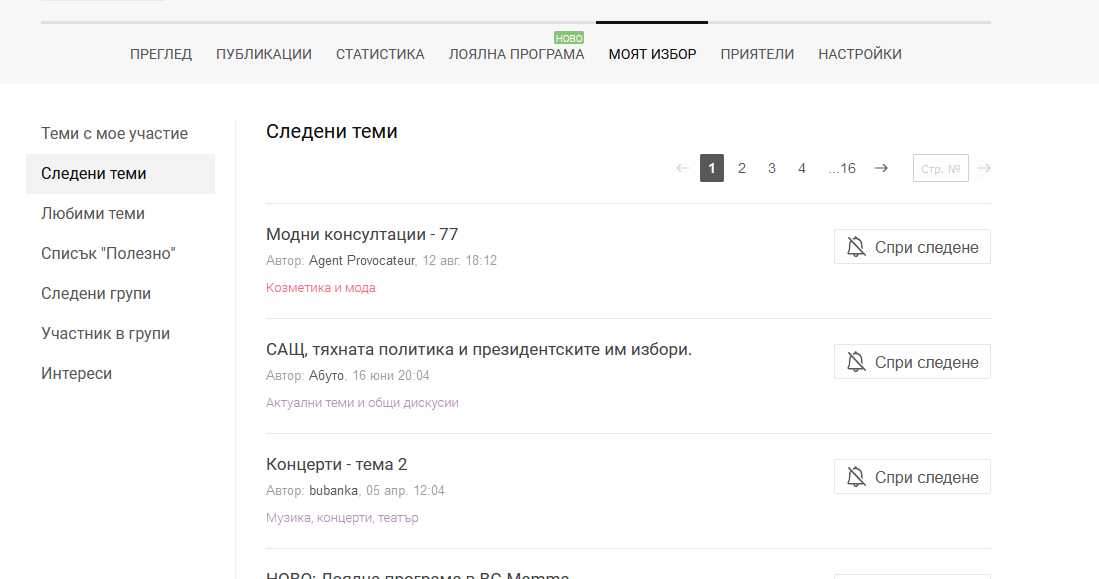Open the ЛОЯЛНА ПРОГРАМА tab
The width and height of the screenshot is (1099, 579).
pos(516,54)
